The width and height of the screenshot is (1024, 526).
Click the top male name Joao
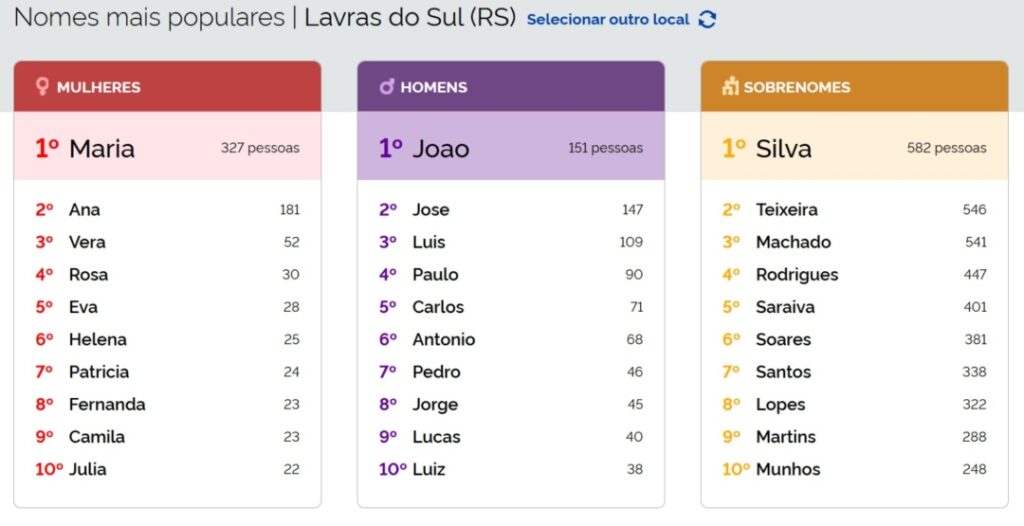[441, 149]
